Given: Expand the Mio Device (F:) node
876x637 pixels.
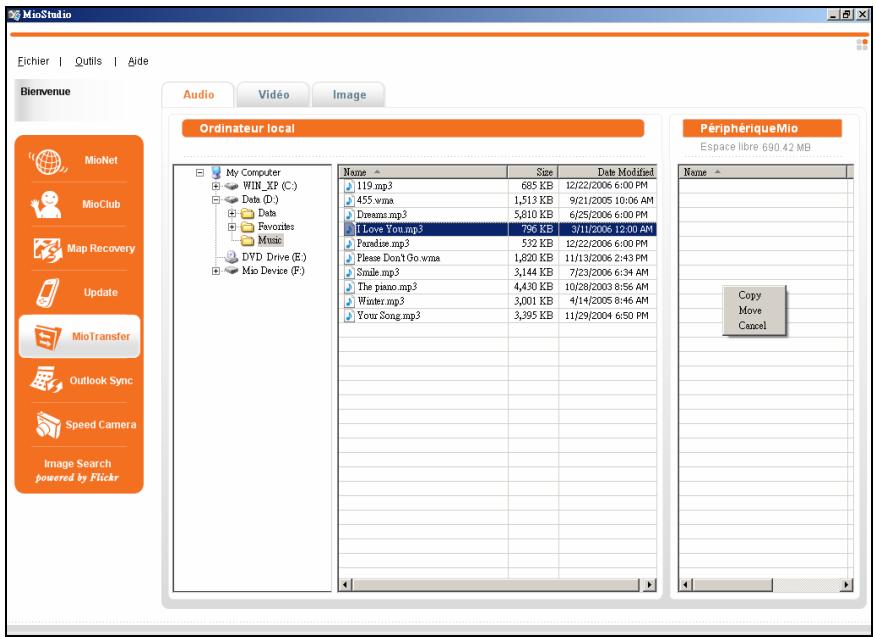Looking at the screenshot, I should (x=216, y=270).
